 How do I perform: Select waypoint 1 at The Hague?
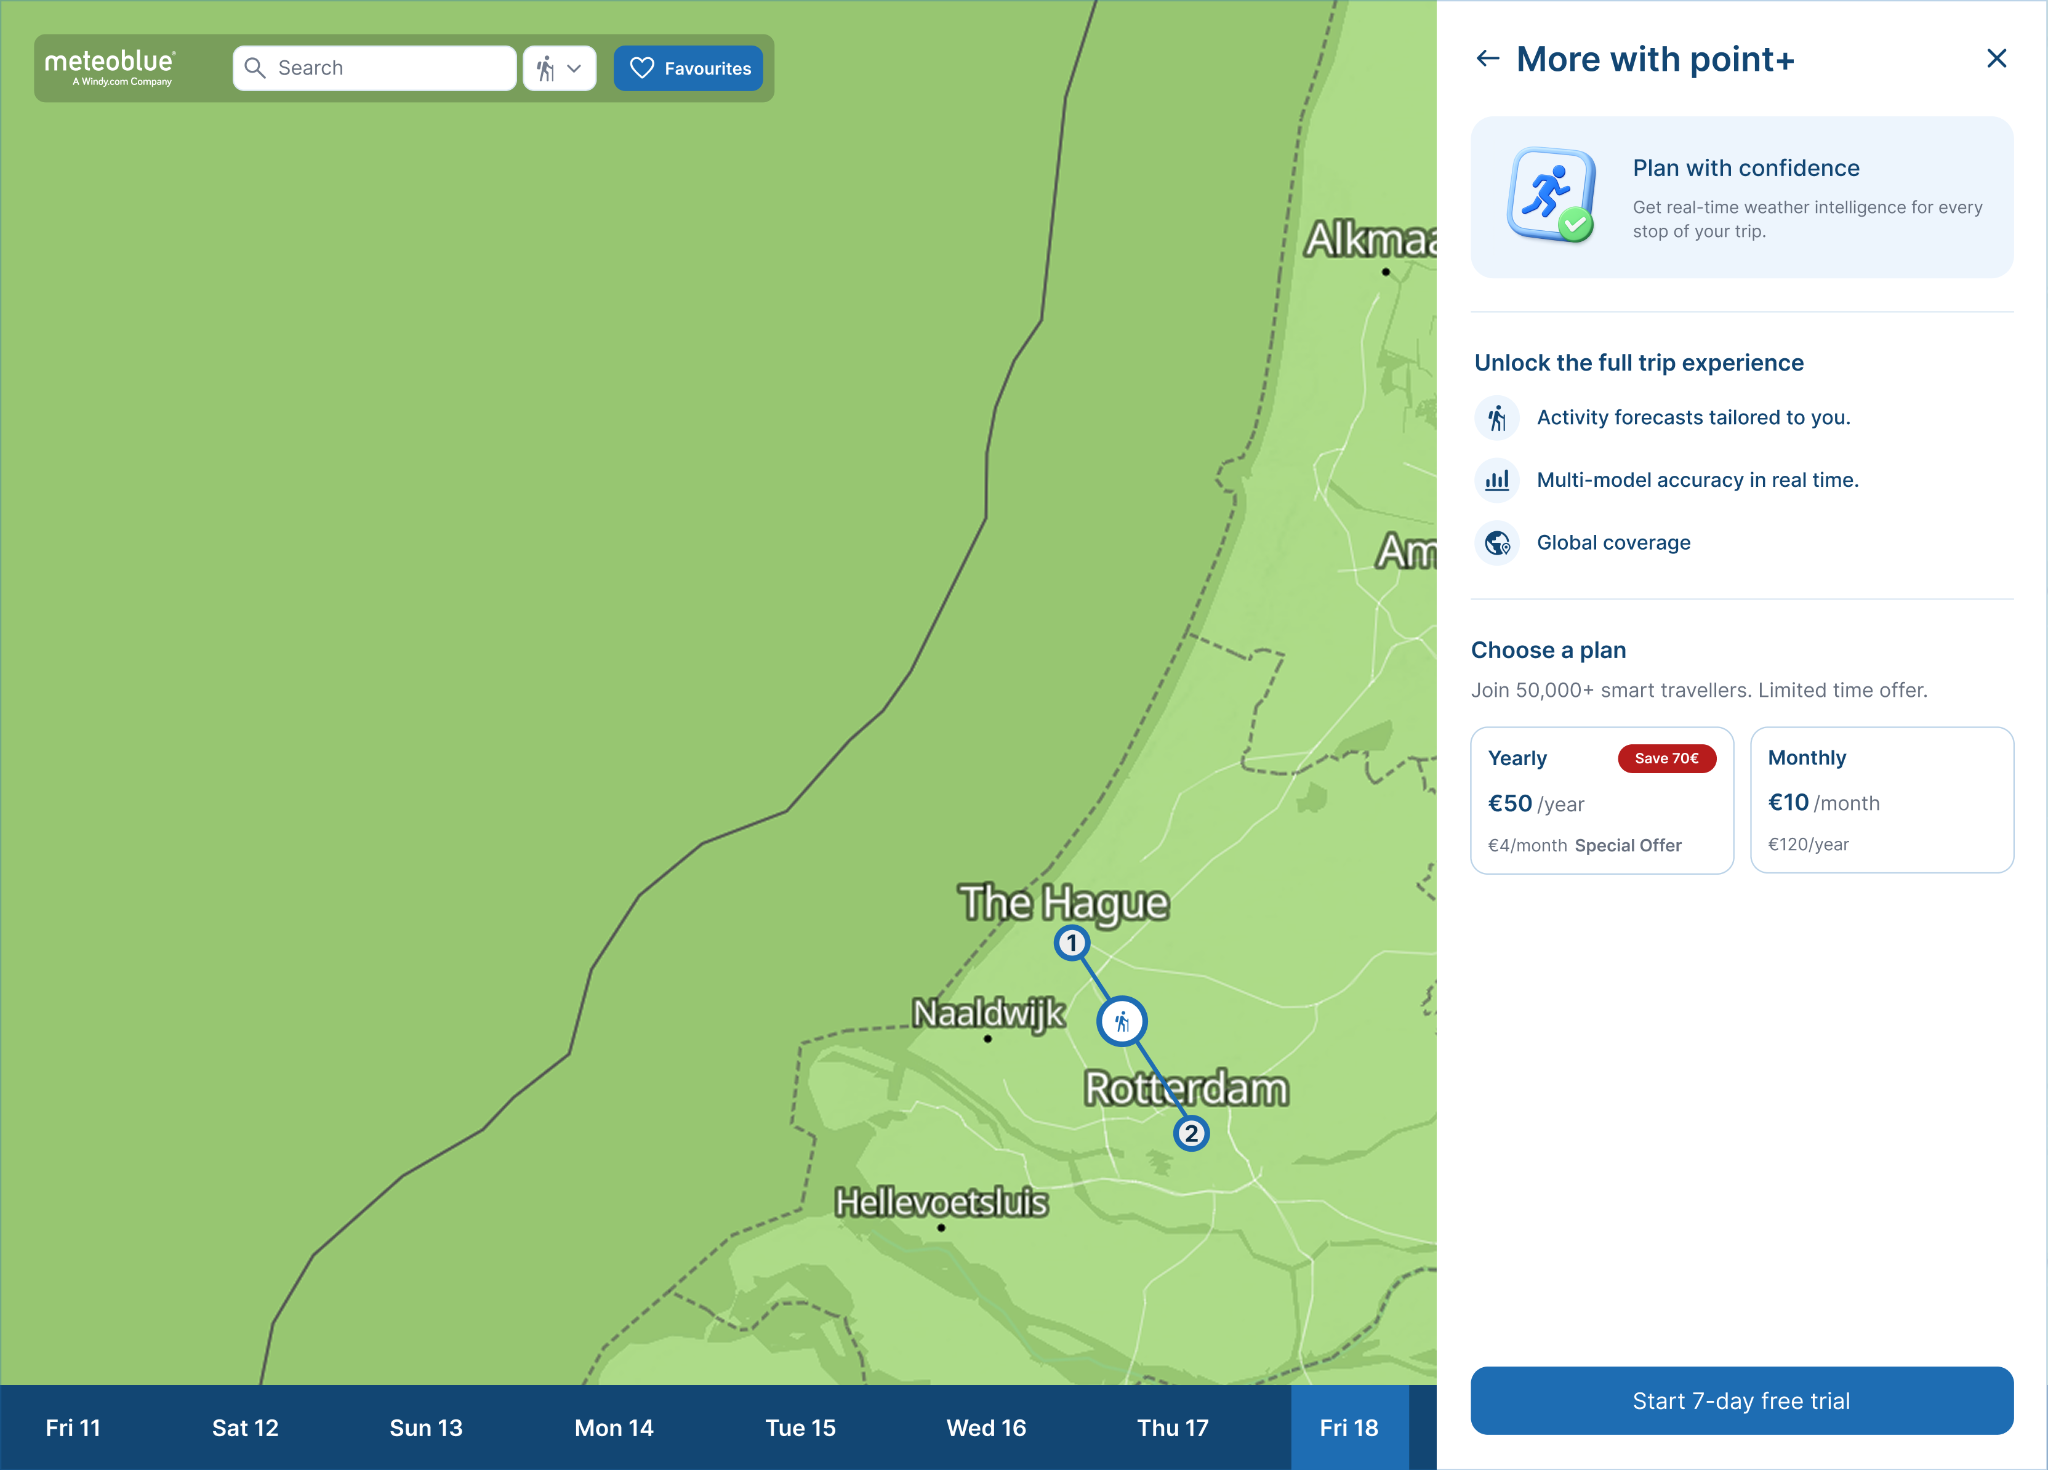coord(1072,943)
